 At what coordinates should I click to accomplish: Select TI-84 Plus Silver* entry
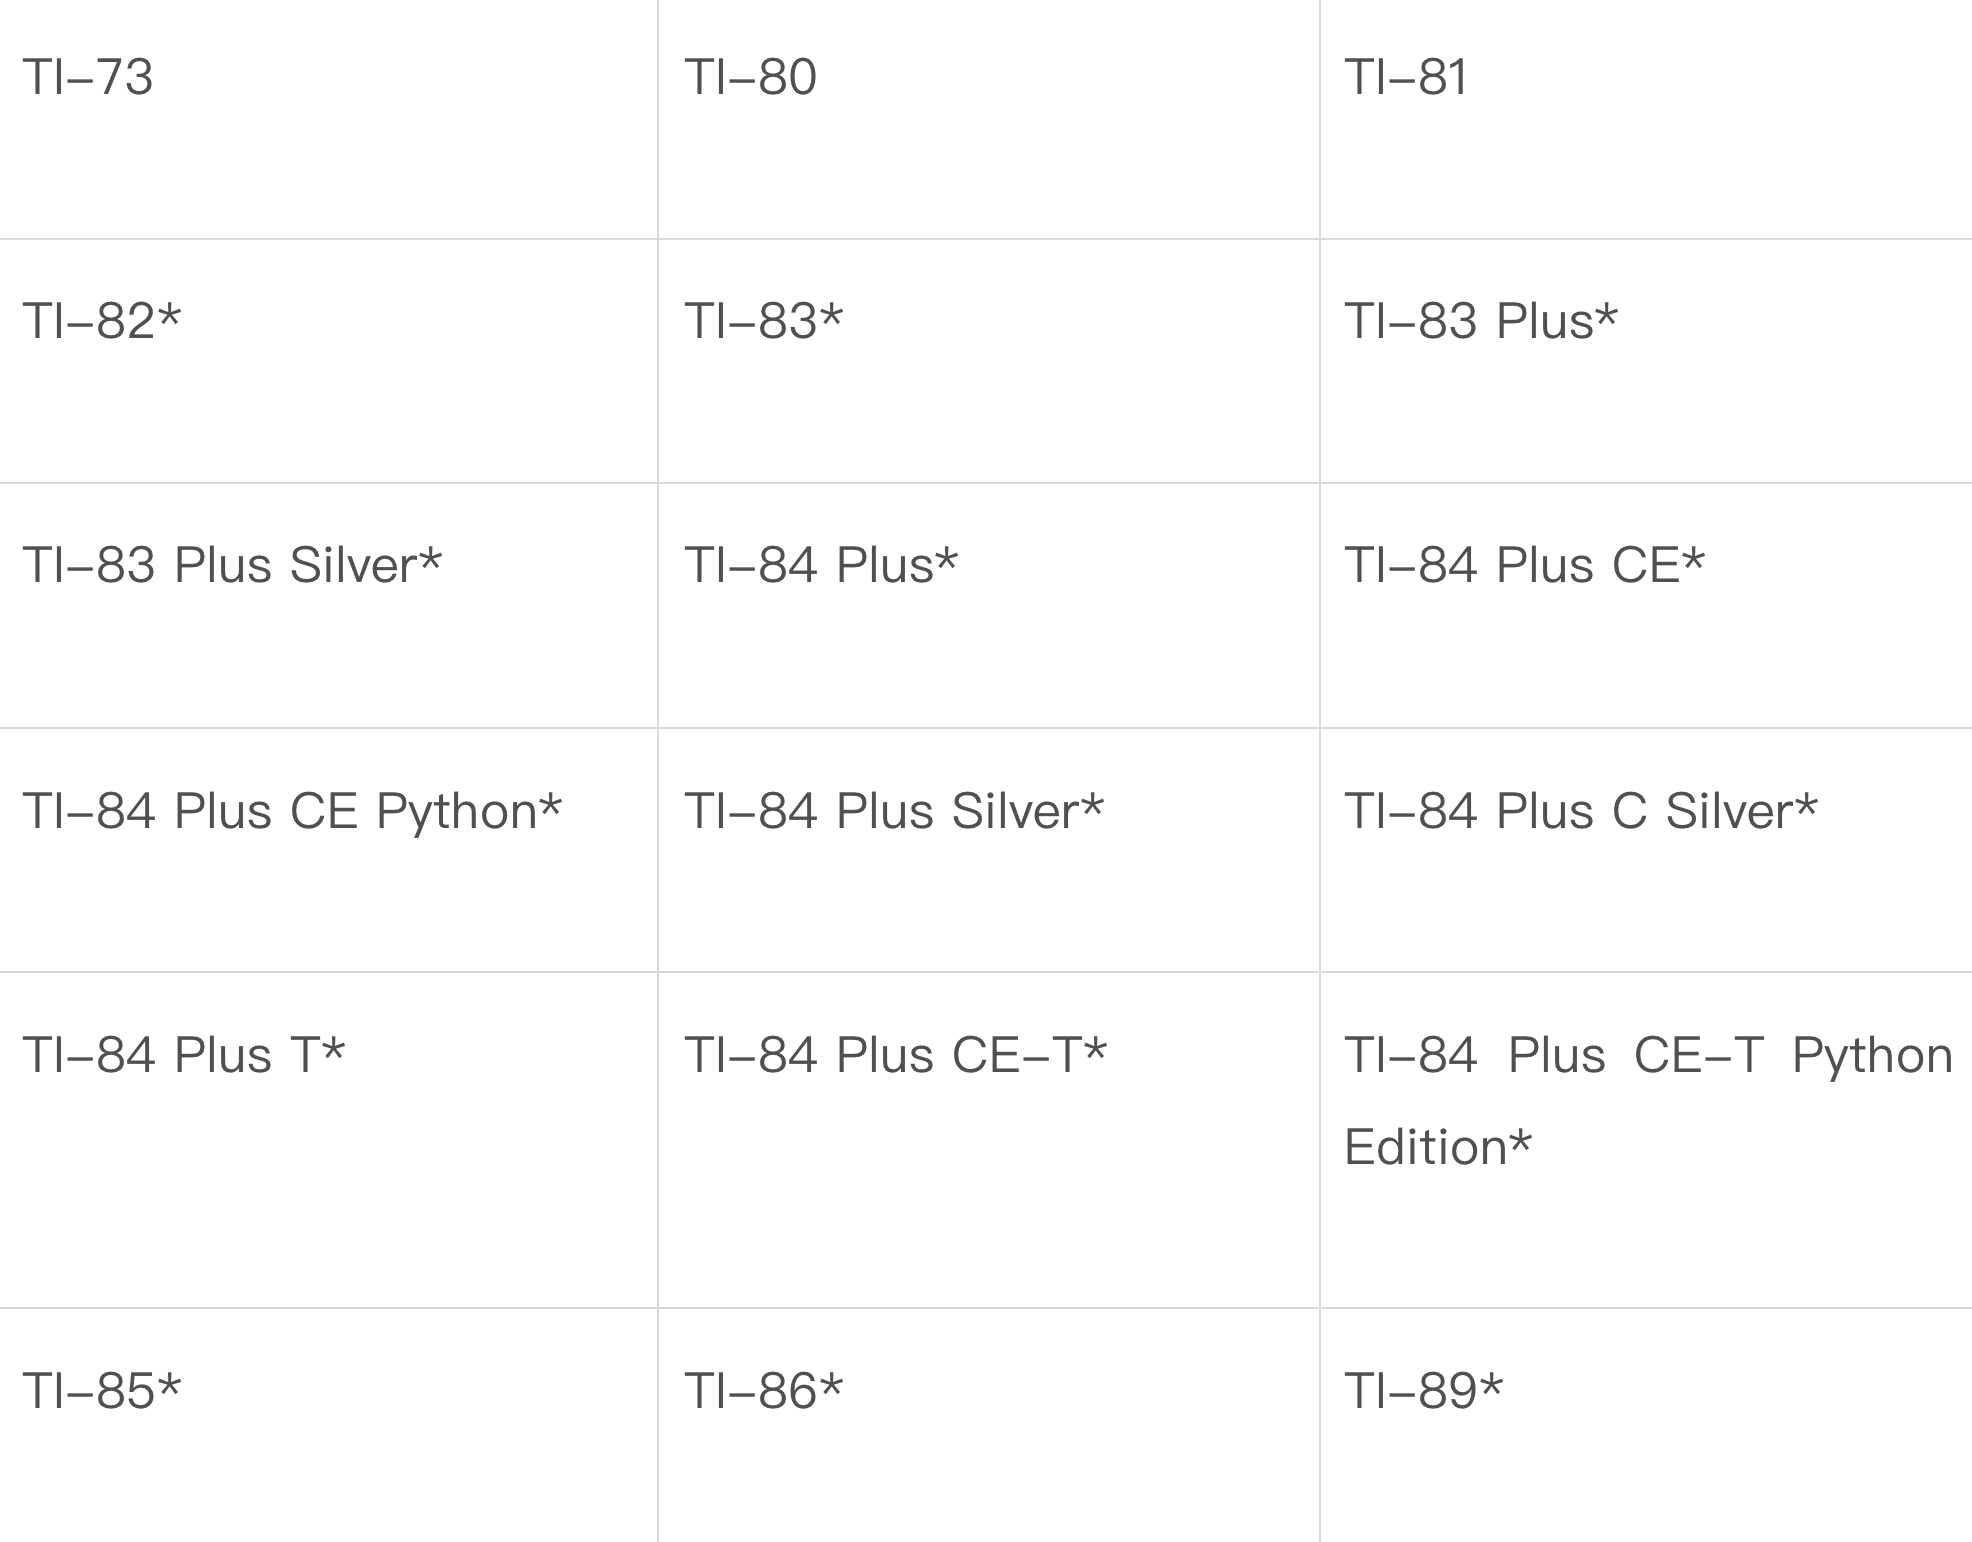click(x=894, y=810)
